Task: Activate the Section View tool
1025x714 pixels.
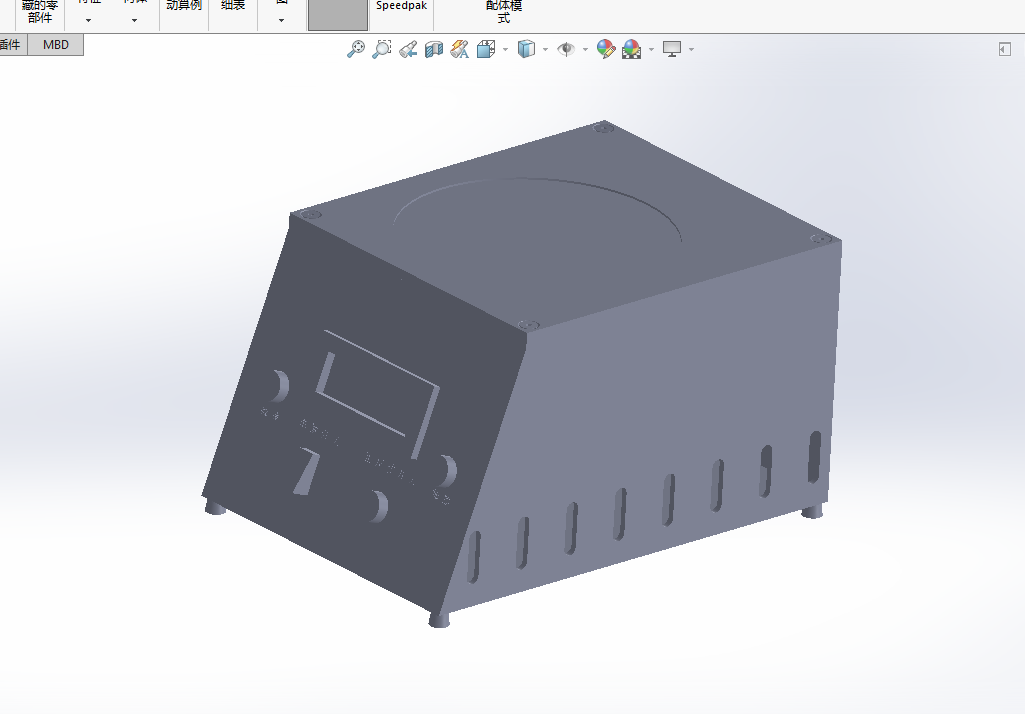Action: click(x=434, y=50)
